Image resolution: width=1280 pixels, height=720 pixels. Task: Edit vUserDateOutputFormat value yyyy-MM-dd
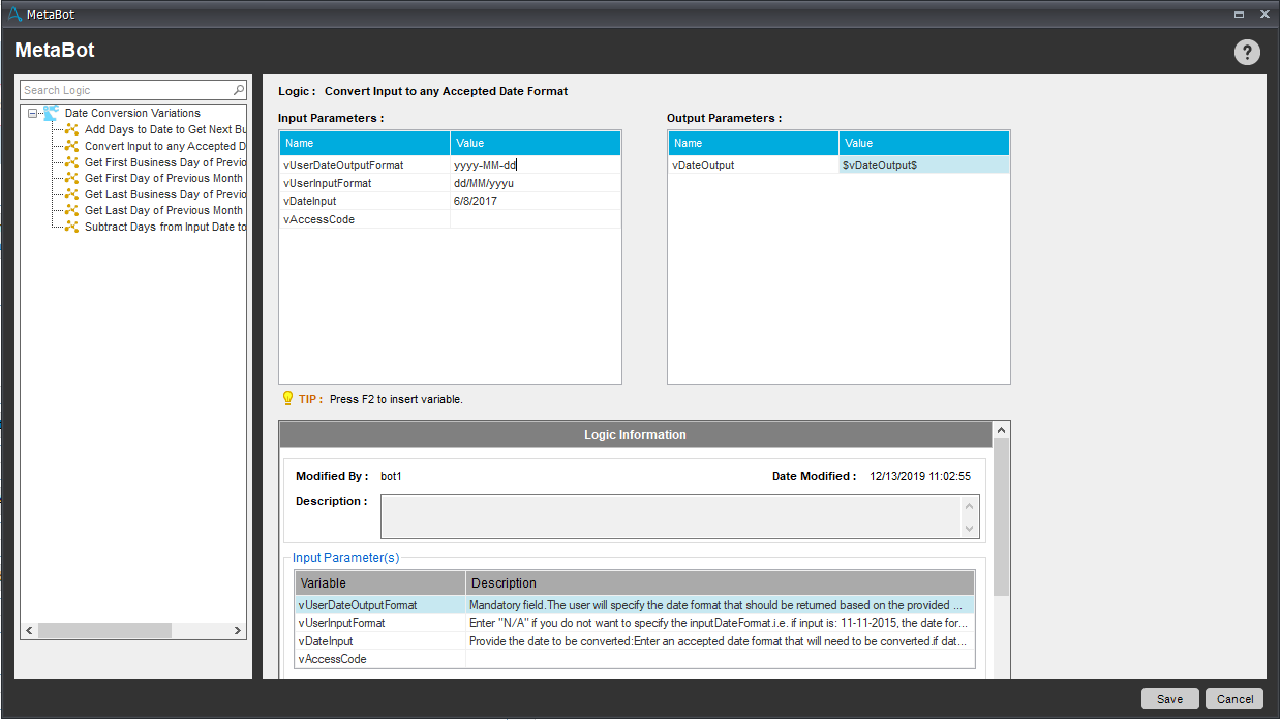pos(535,165)
